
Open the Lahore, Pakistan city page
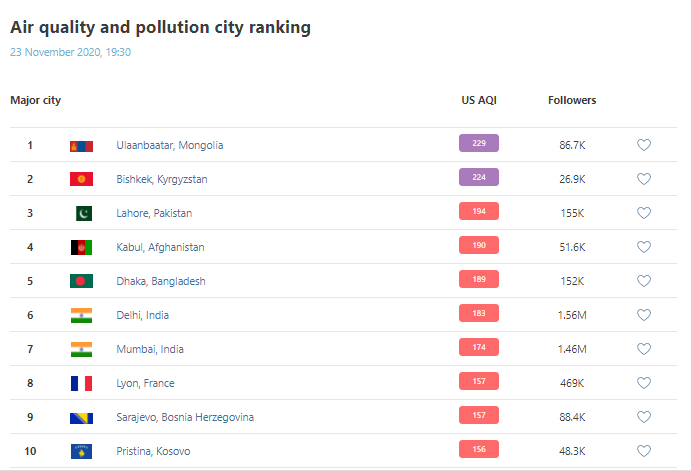(154, 214)
